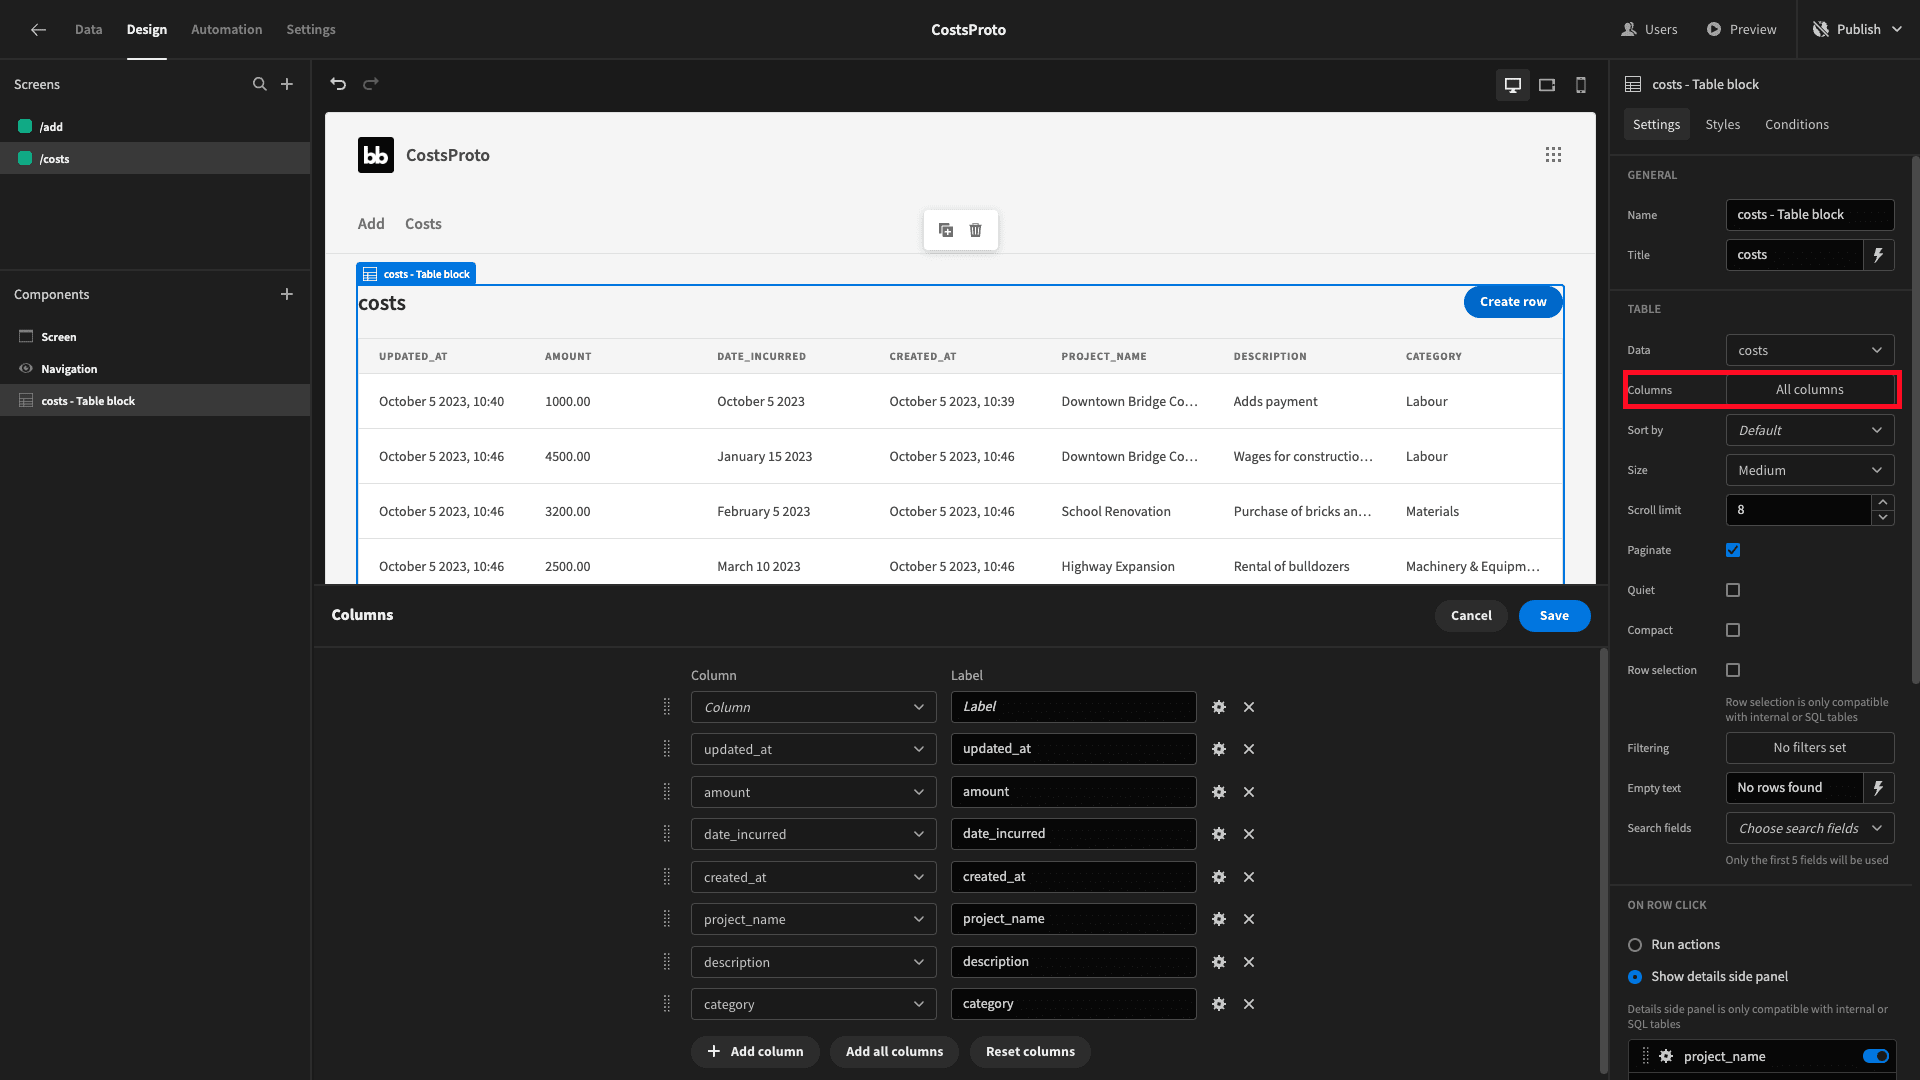Click the undo arrow icon
The height and width of the screenshot is (1080, 1920).
[339, 83]
